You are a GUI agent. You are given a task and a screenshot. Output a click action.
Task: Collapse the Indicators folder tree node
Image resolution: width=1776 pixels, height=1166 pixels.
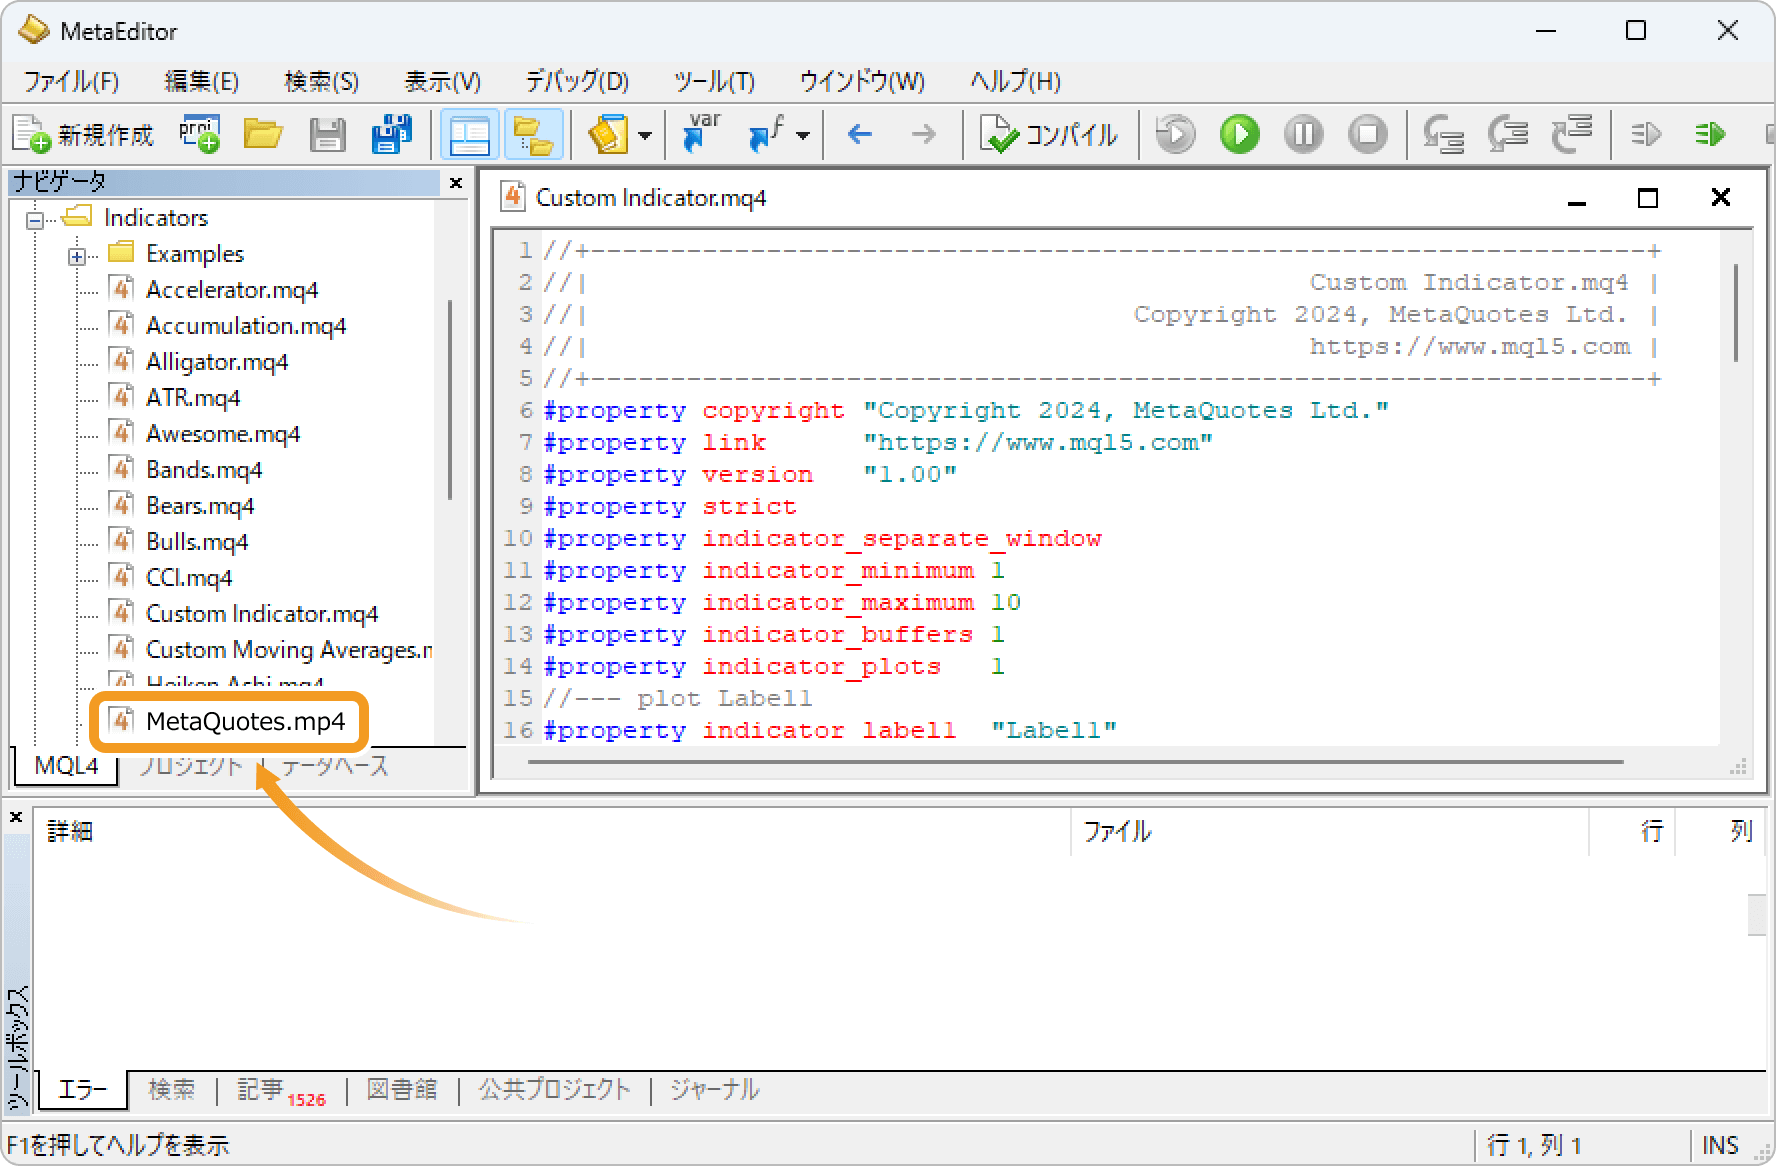click(35, 219)
